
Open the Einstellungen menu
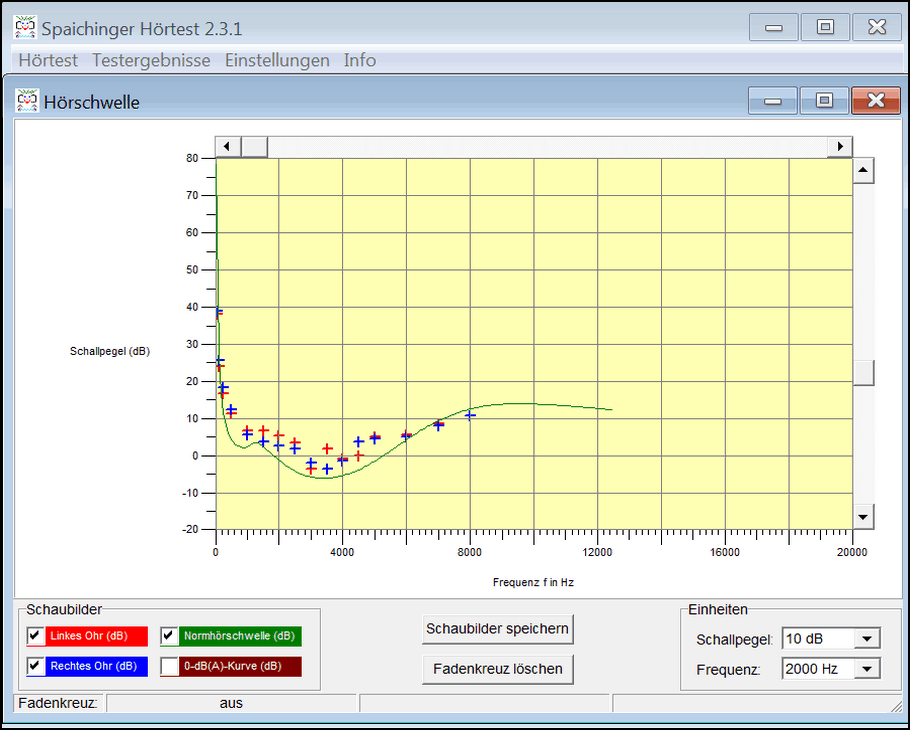pos(277,60)
